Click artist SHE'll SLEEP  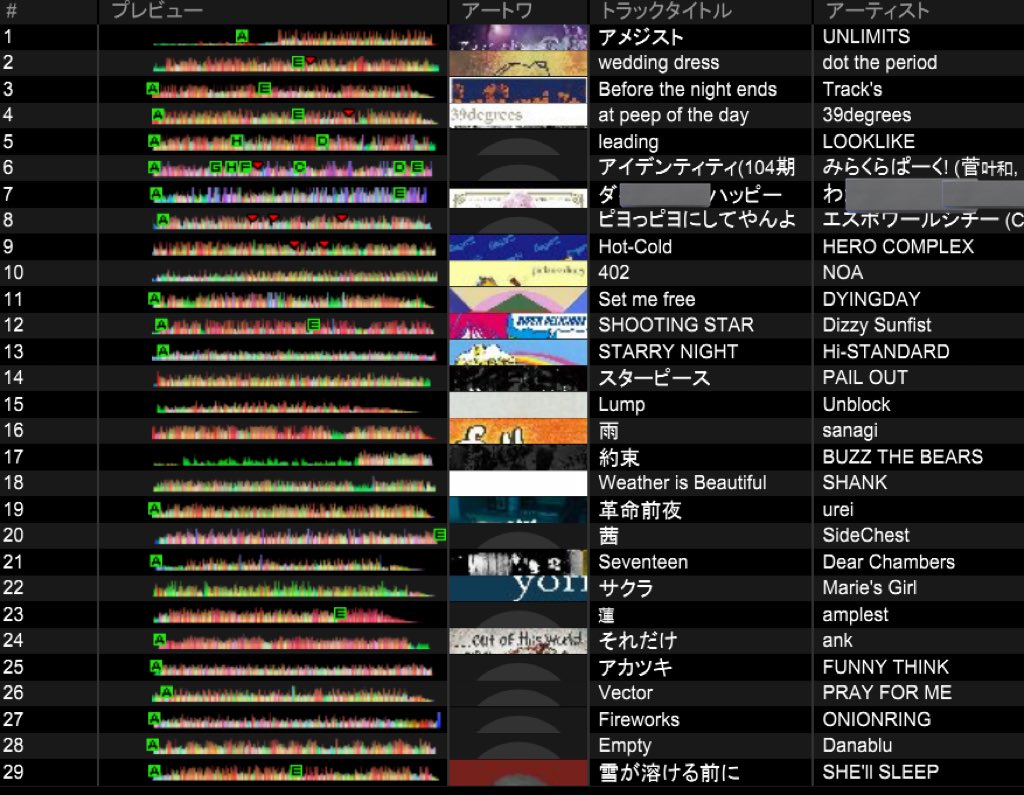880,772
